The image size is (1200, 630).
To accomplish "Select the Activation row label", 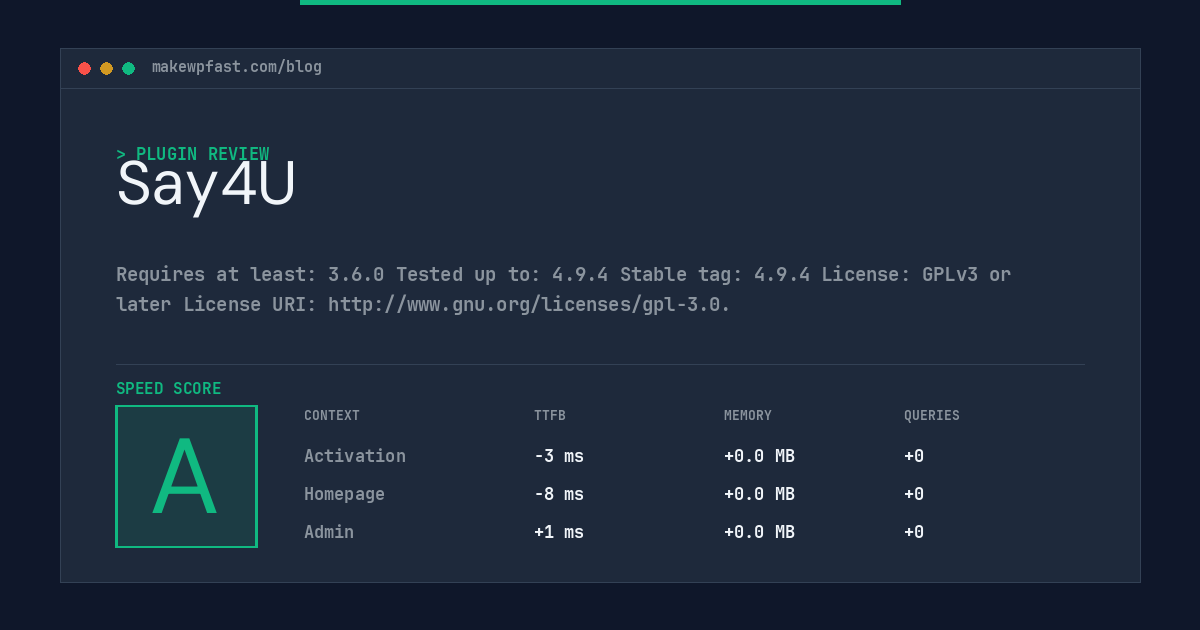I will (355, 456).
